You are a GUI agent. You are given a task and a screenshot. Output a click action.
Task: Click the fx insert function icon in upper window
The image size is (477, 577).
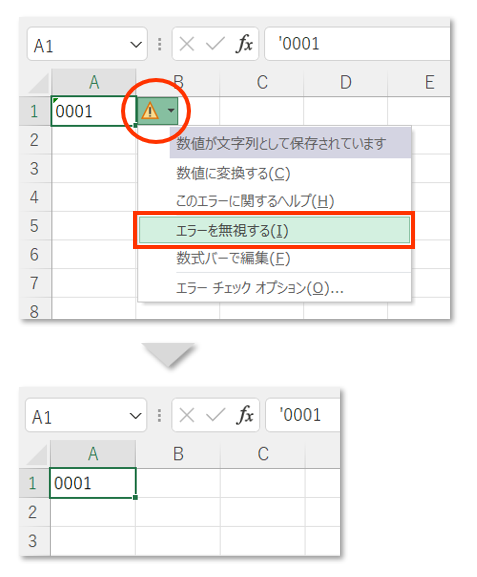[244, 44]
